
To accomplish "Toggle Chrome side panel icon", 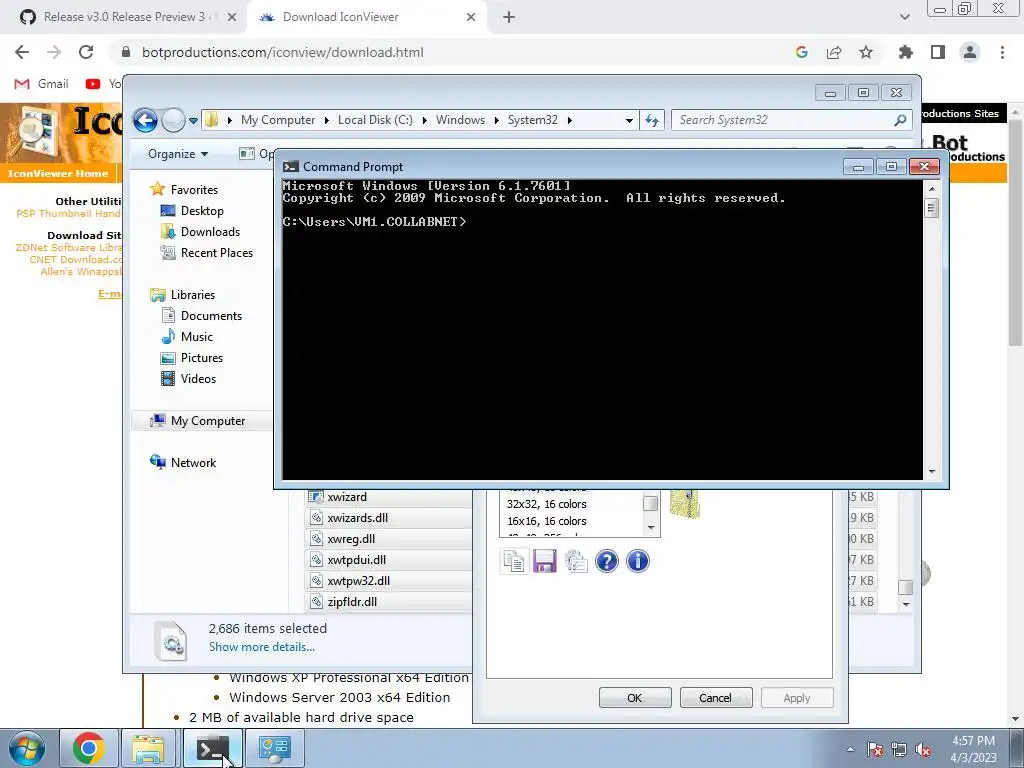I will point(938,52).
